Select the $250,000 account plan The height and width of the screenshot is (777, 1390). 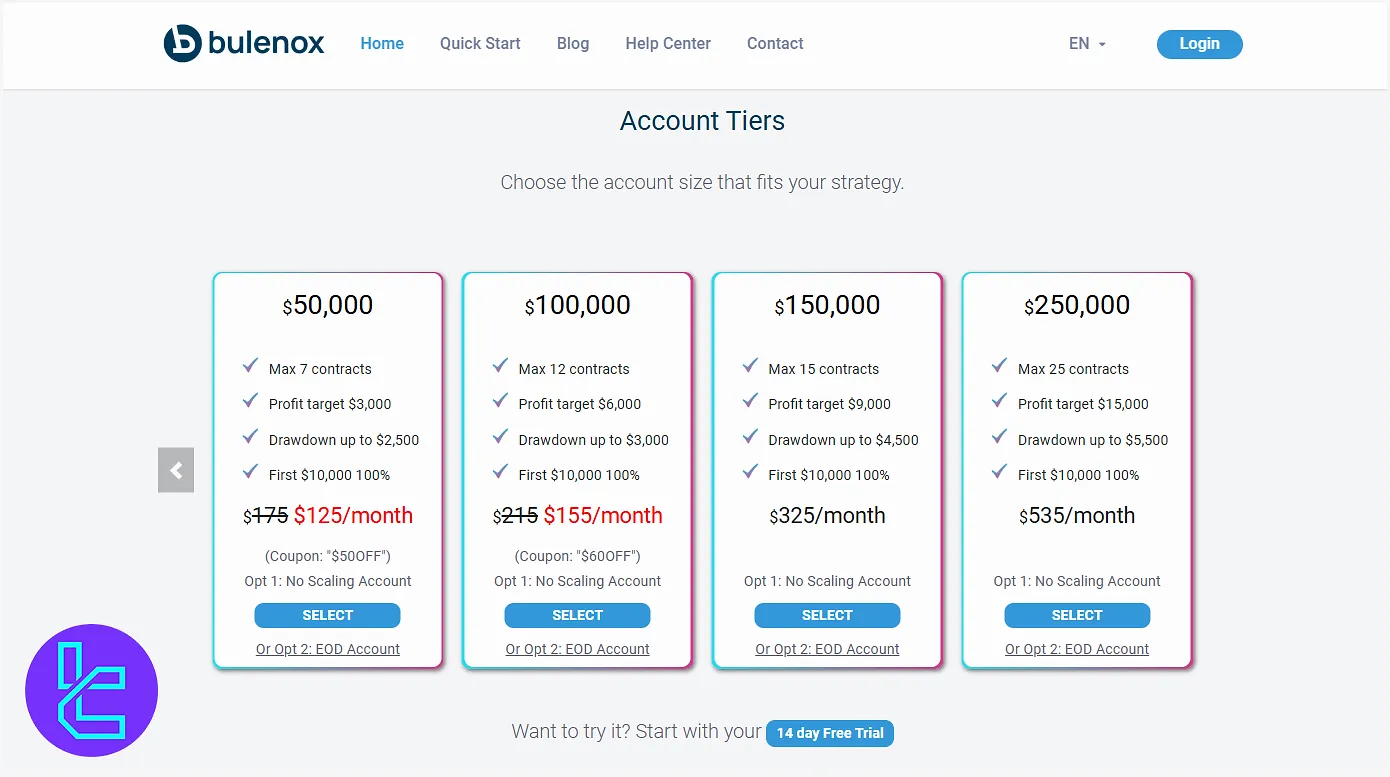coord(1077,615)
